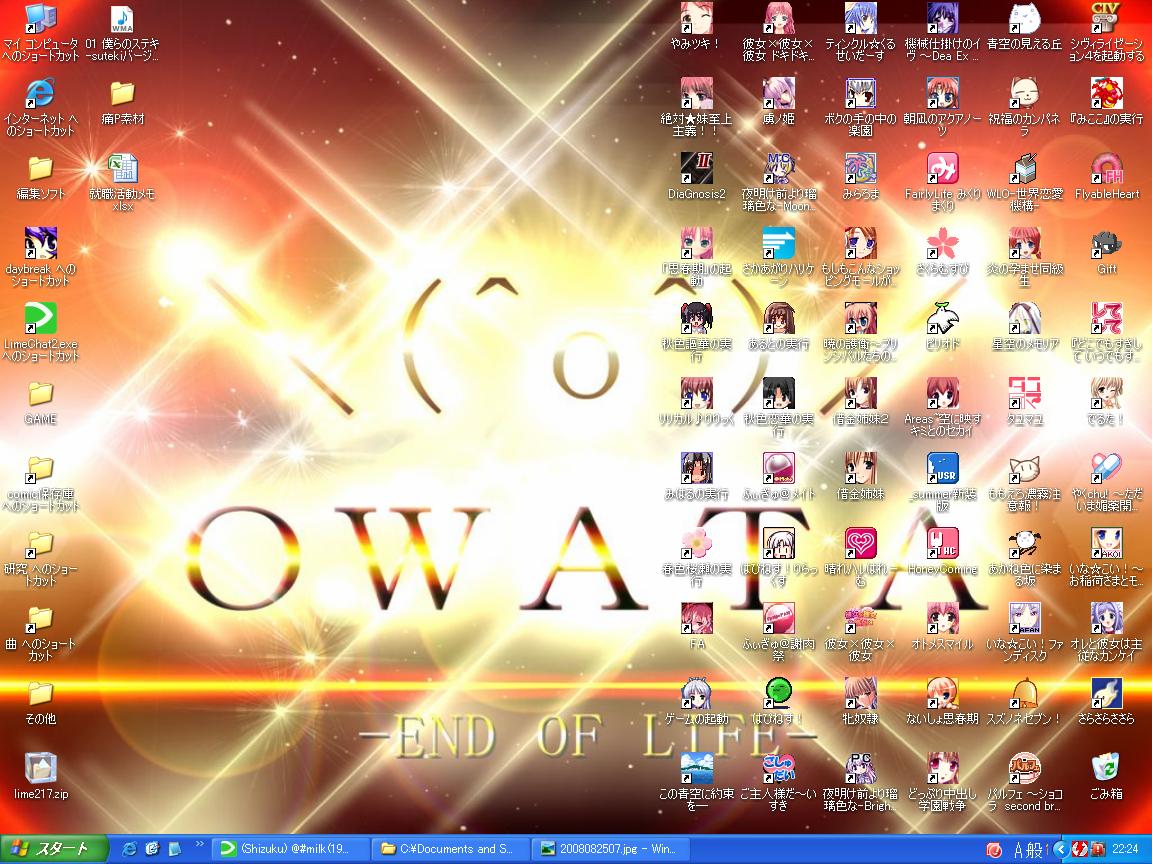Select the 研究 shortcut folder icon
Viewport: 1152px width, 864px height.
pos(40,544)
